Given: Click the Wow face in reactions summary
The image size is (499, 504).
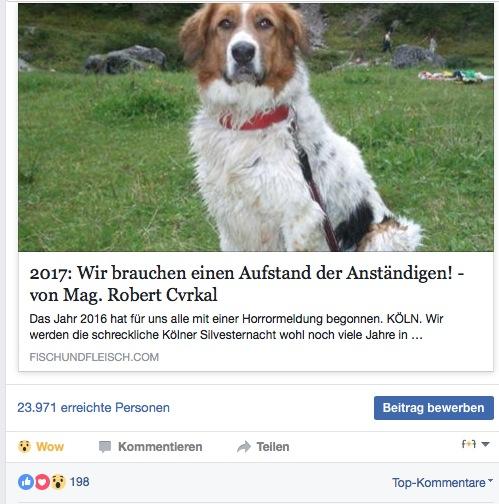Looking at the screenshot, I should pos(58,482).
